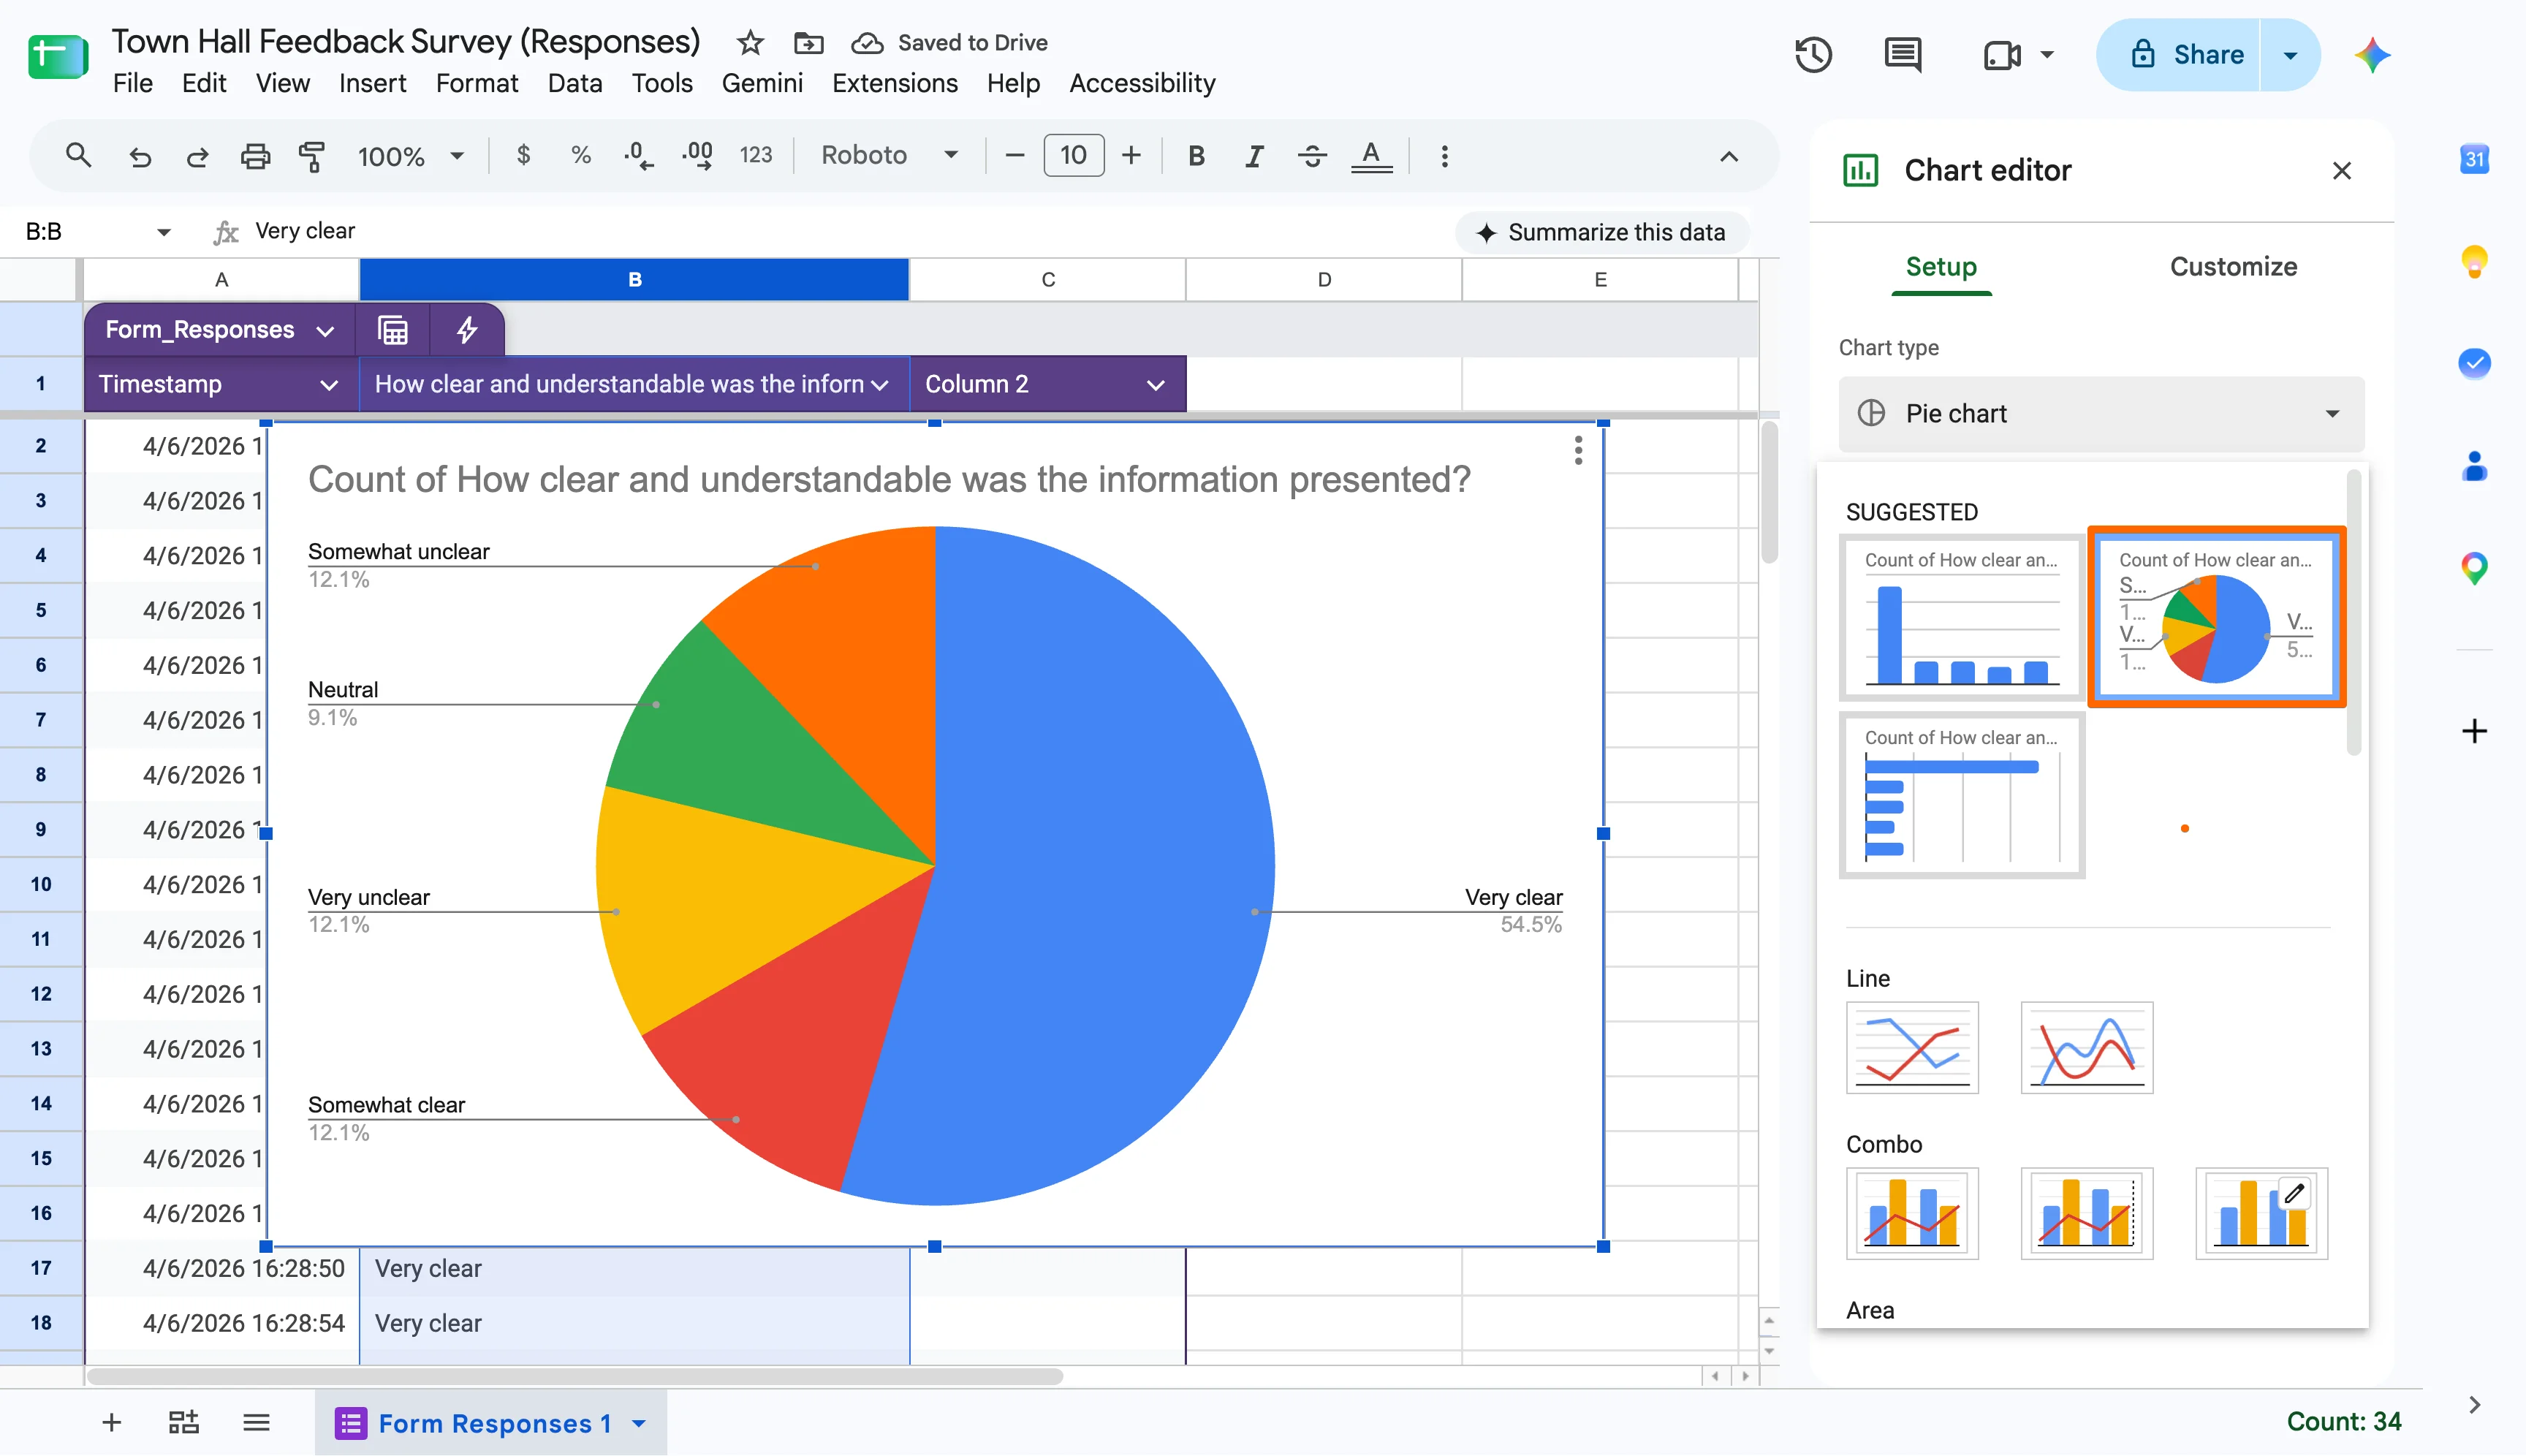Format as percent icon
The image size is (2526, 1456).
[x=580, y=155]
